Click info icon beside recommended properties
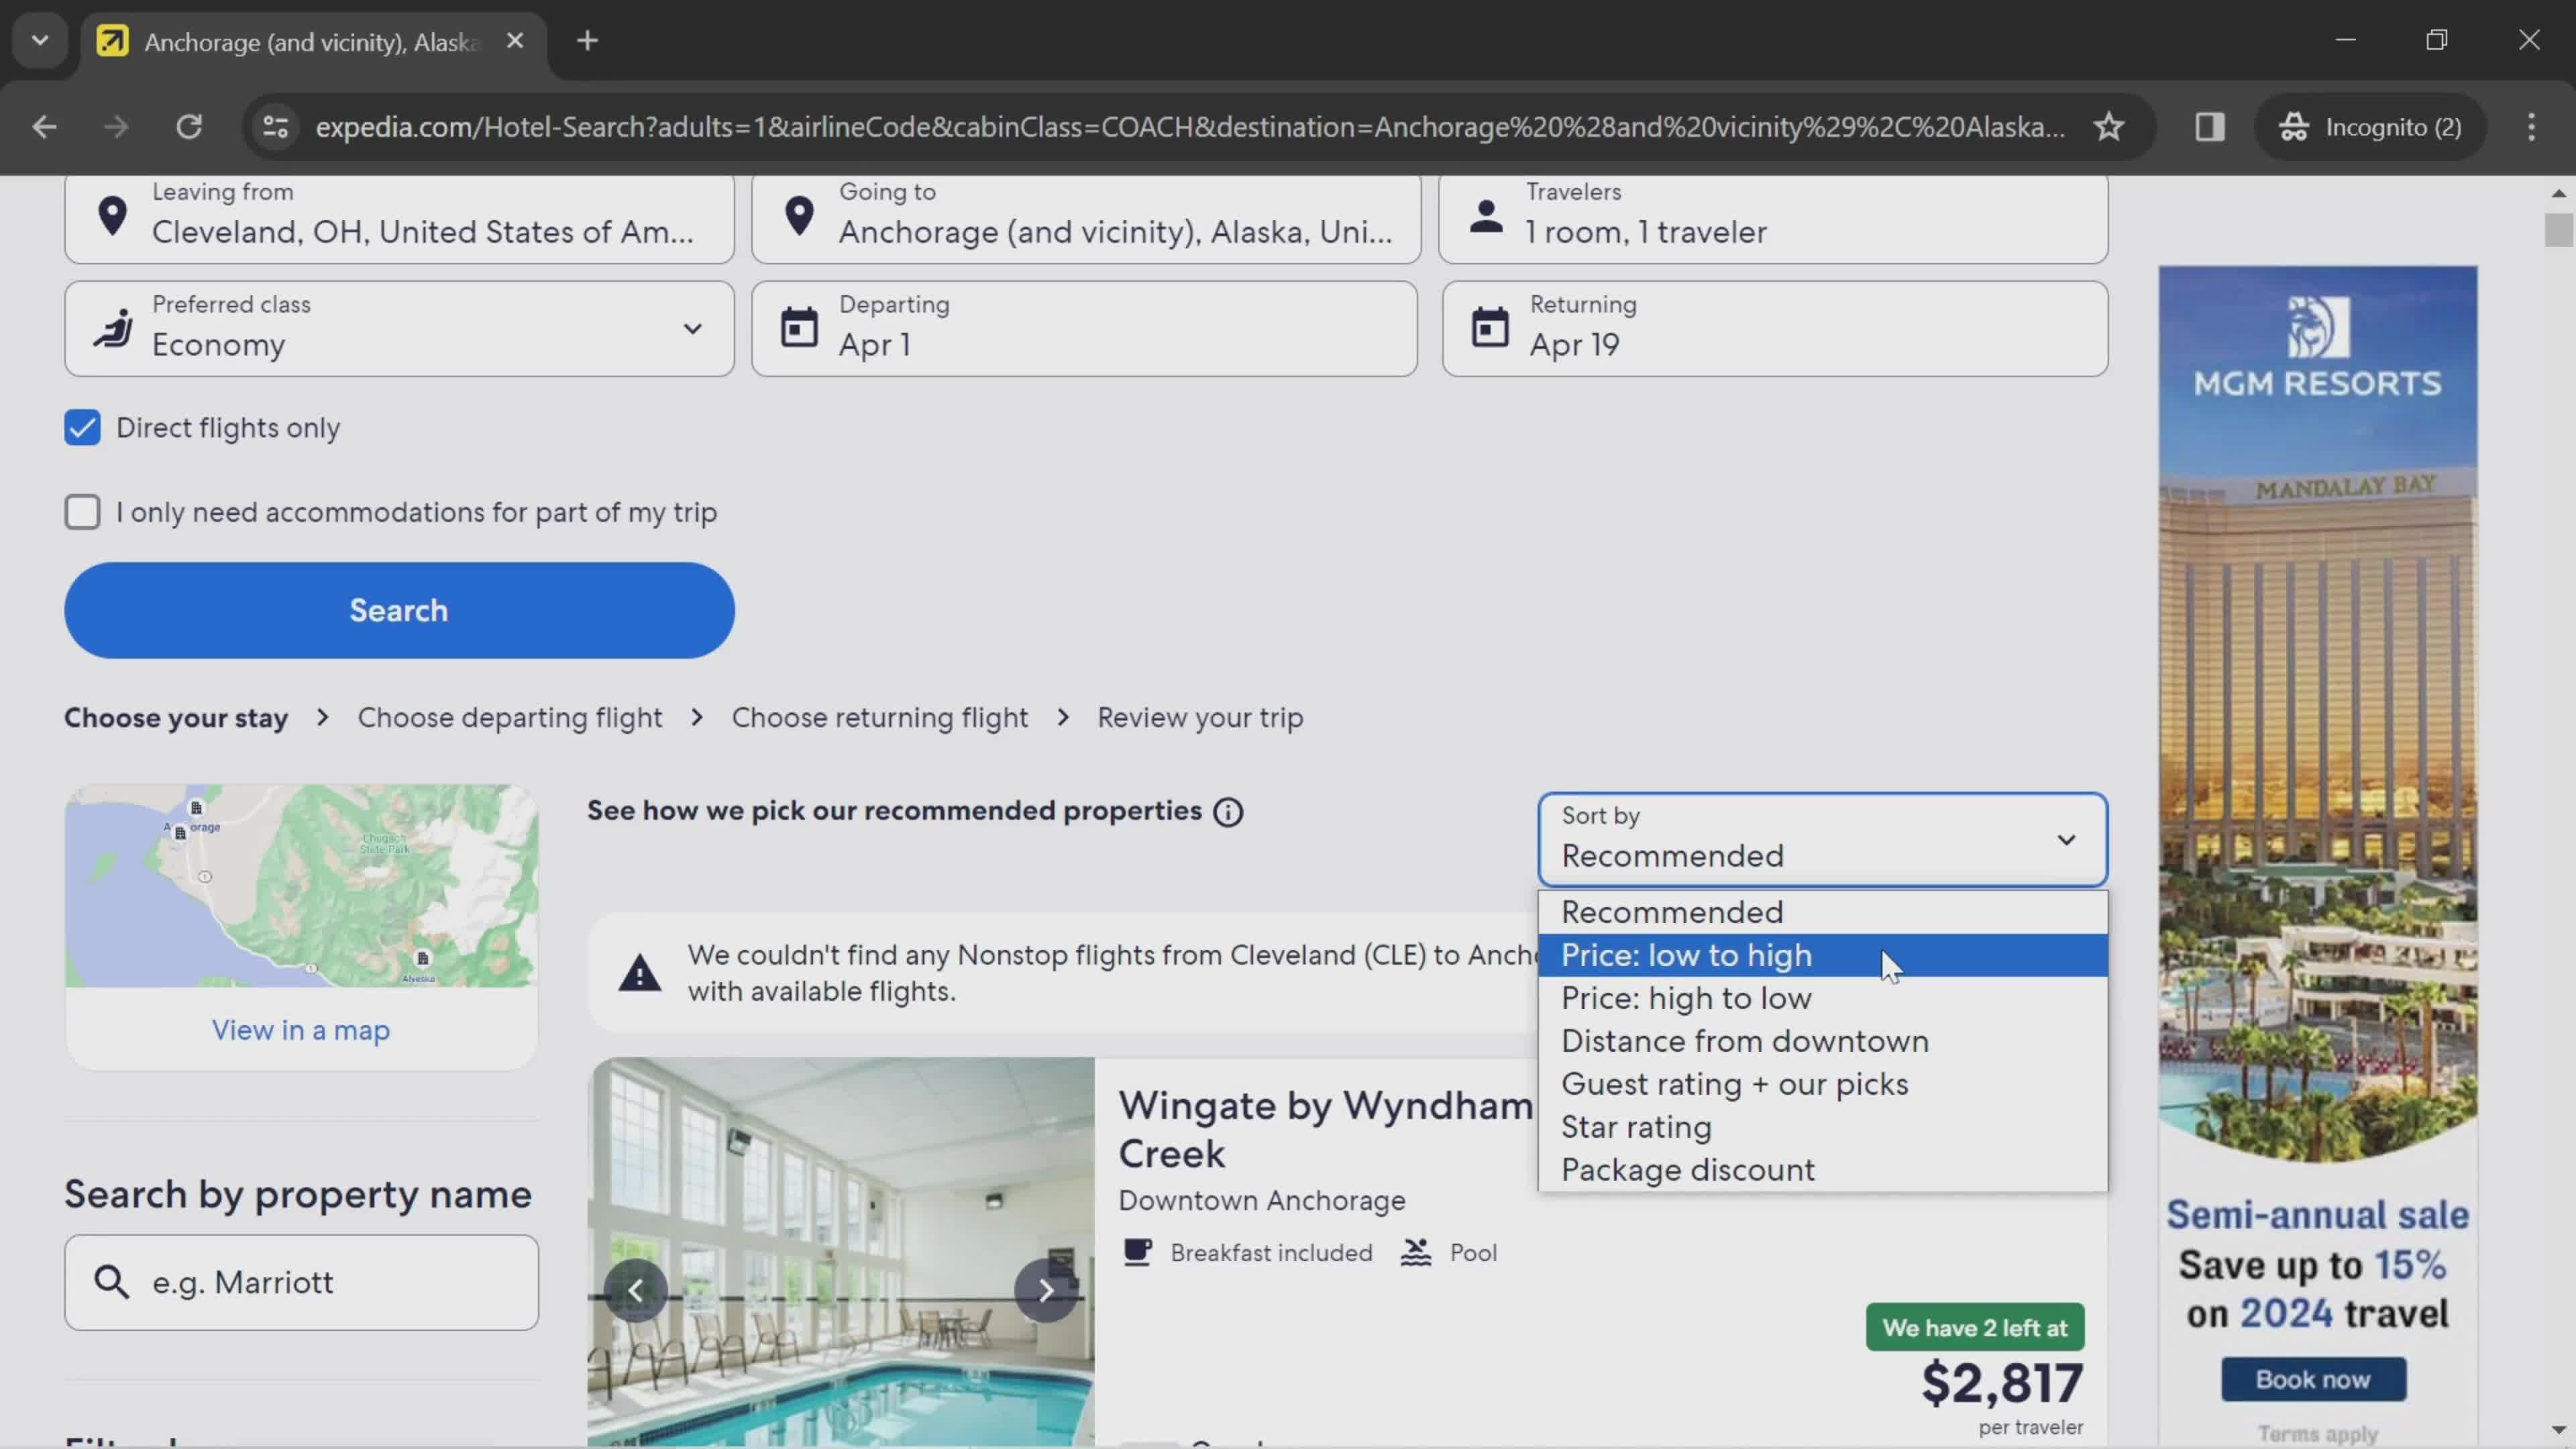The height and width of the screenshot is (1449, 2576). [1228, 812]
